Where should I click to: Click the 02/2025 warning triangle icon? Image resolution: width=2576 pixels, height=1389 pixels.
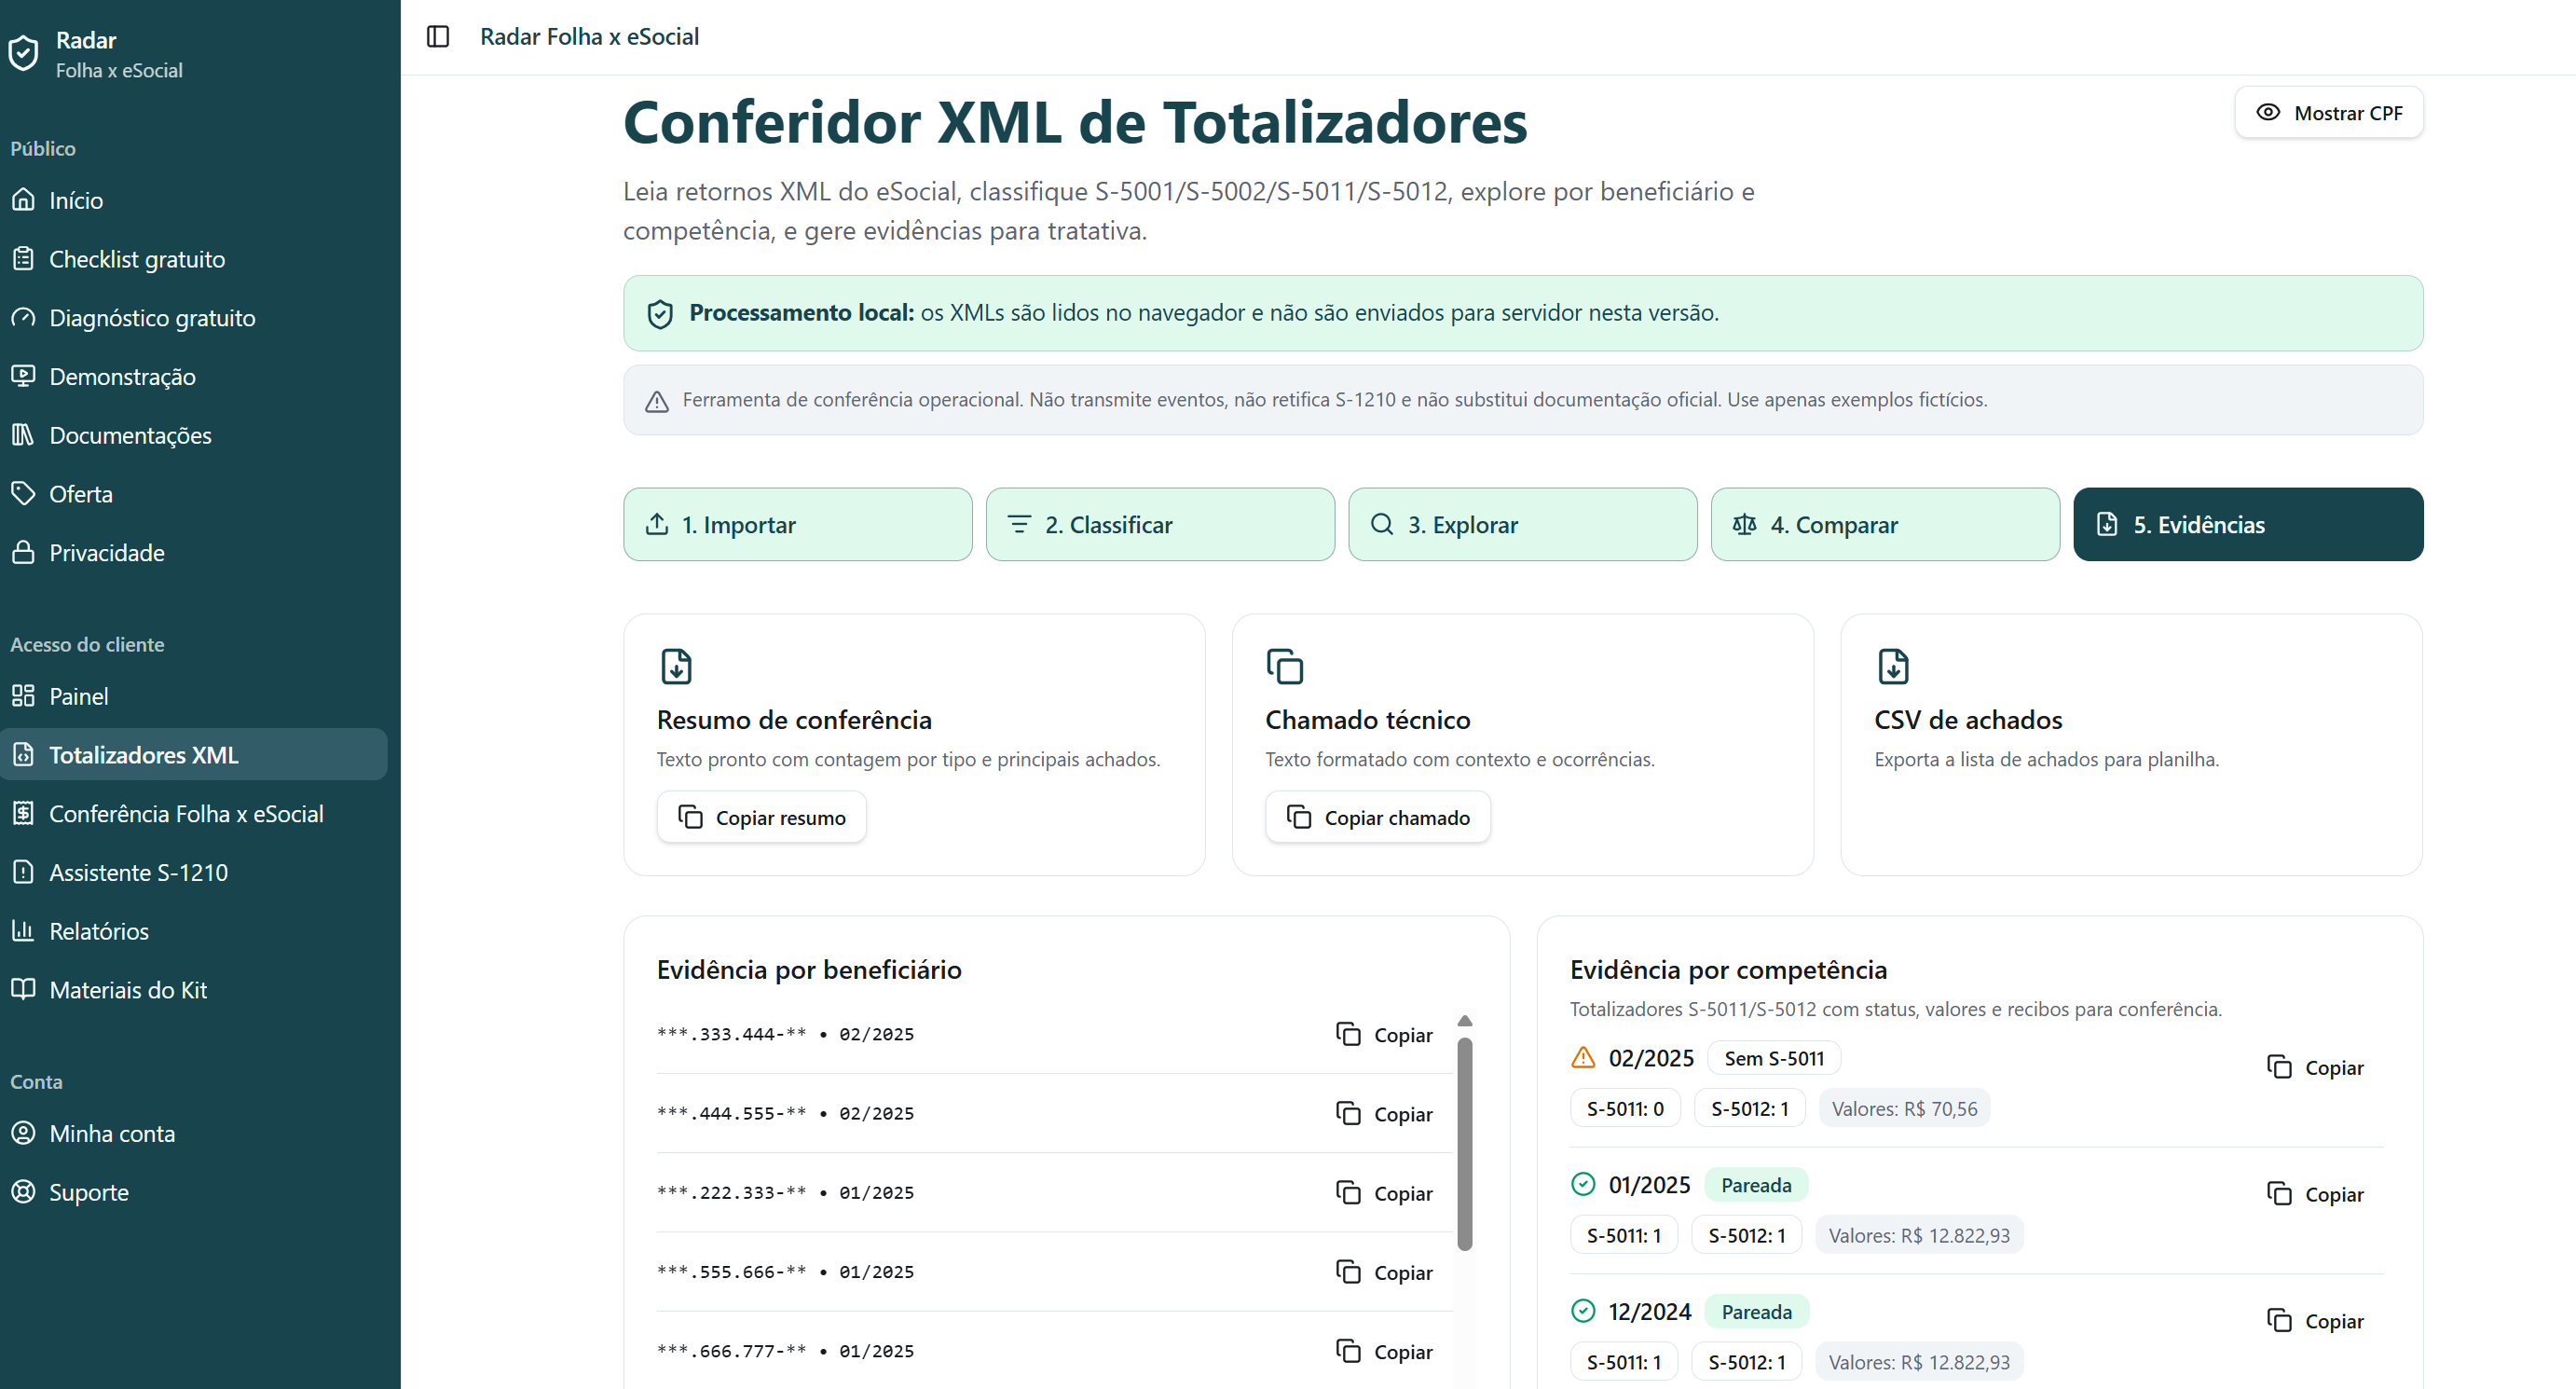(x=1583, y=1058)
